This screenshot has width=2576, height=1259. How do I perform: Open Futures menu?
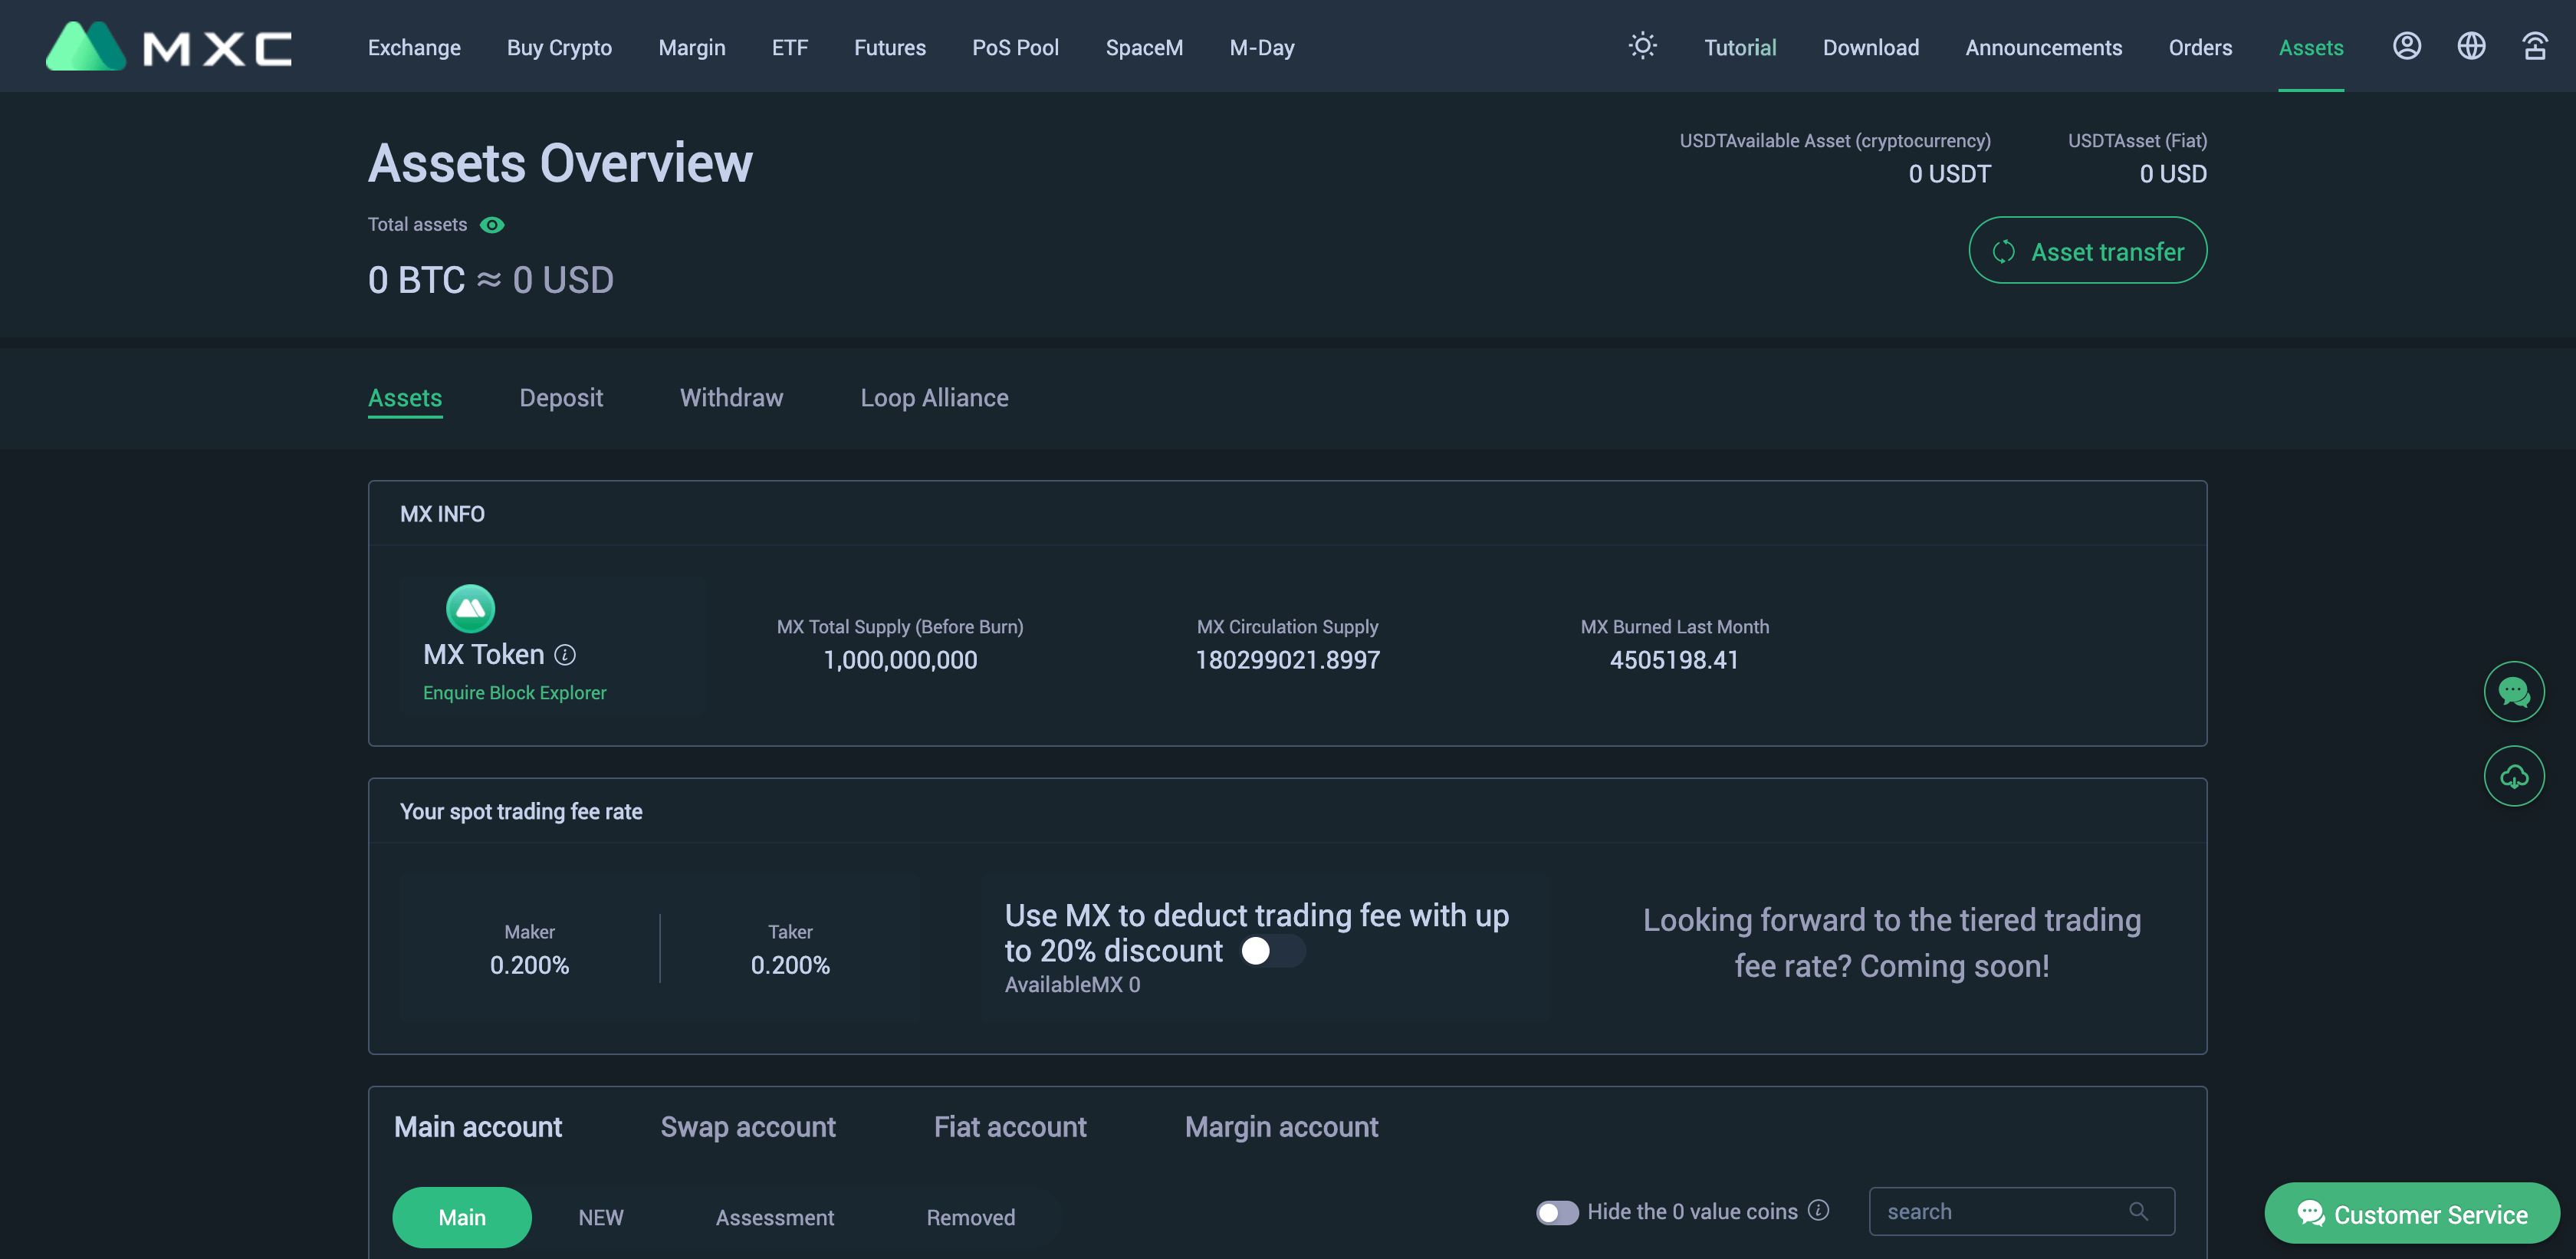pos(889,47)
